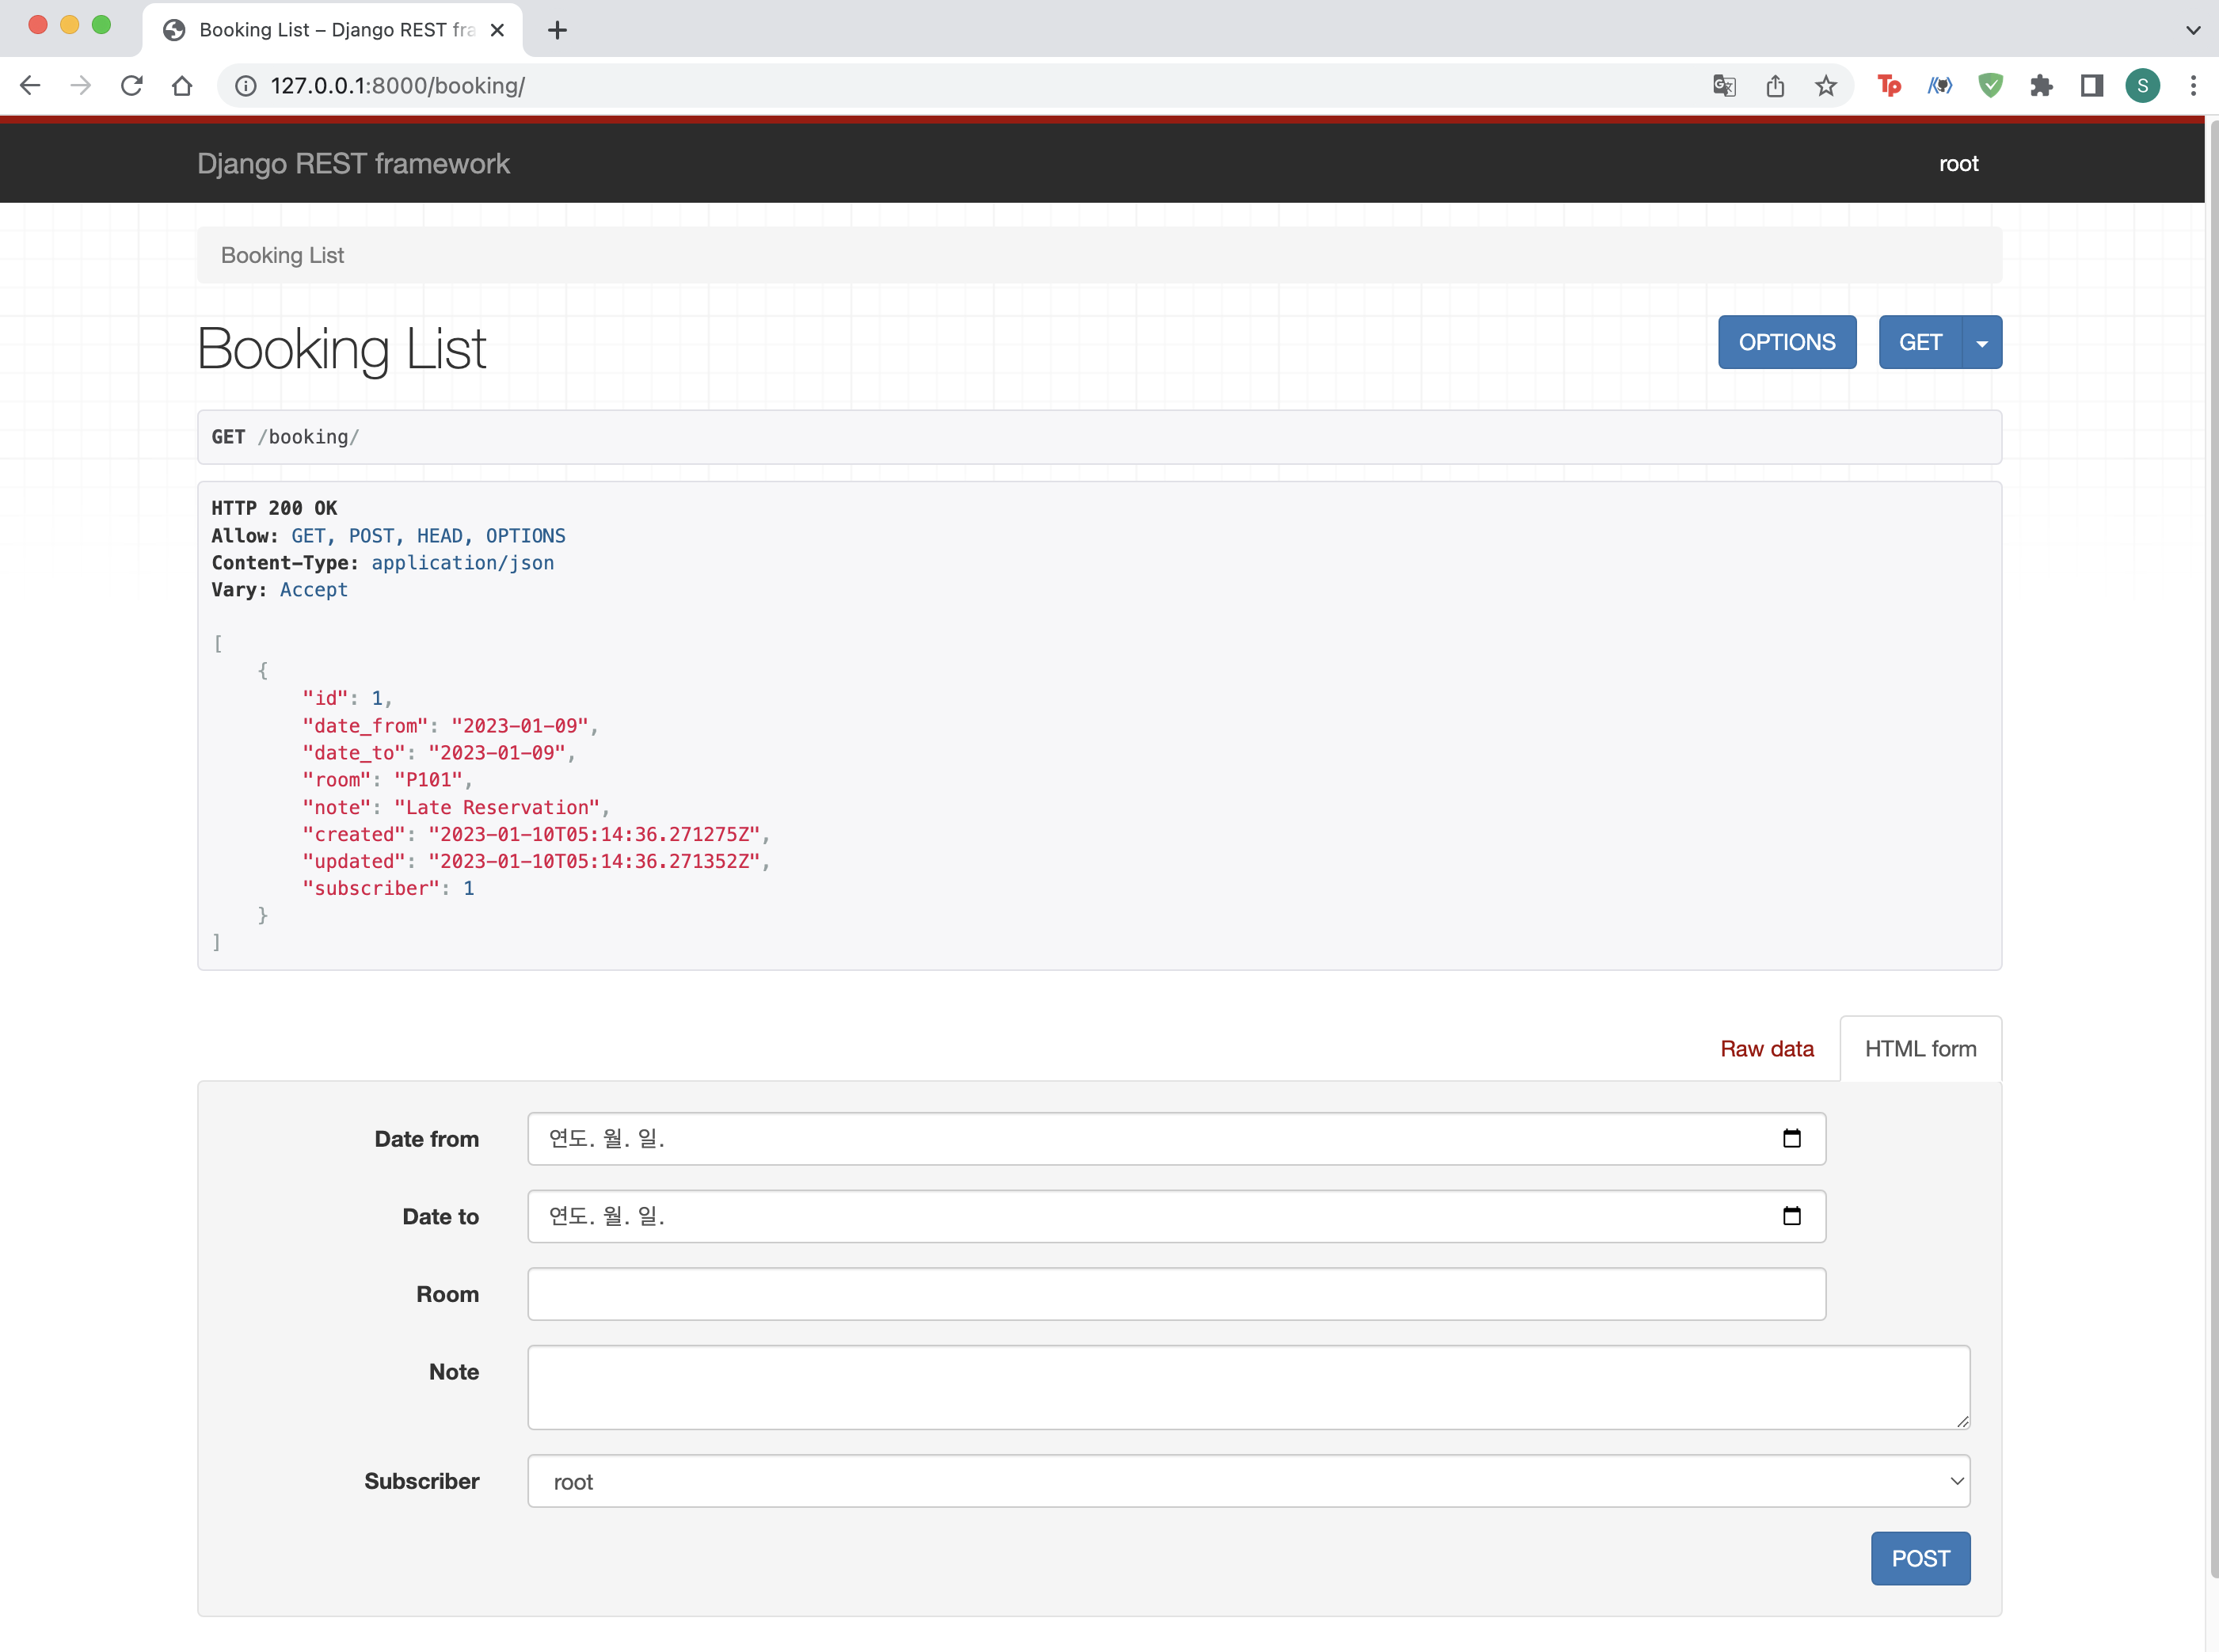Bookmark this page with star icon
The image size is (2219, 1652).
point(1826,86)
